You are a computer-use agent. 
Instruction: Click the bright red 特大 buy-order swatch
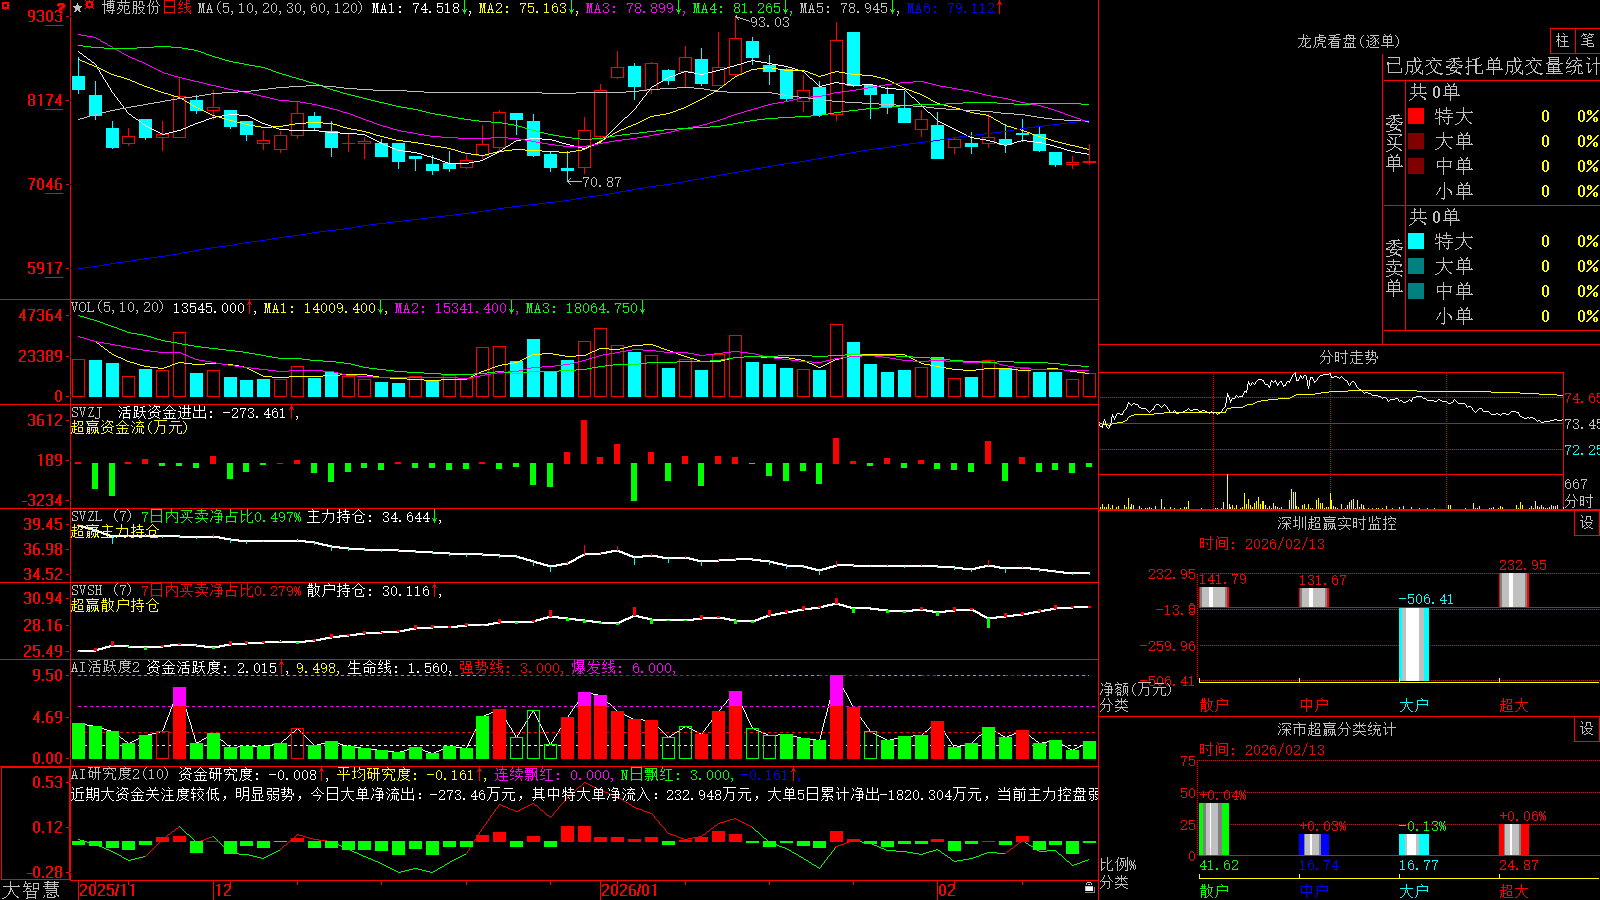pyautogui.click(x=1416, y=116)
